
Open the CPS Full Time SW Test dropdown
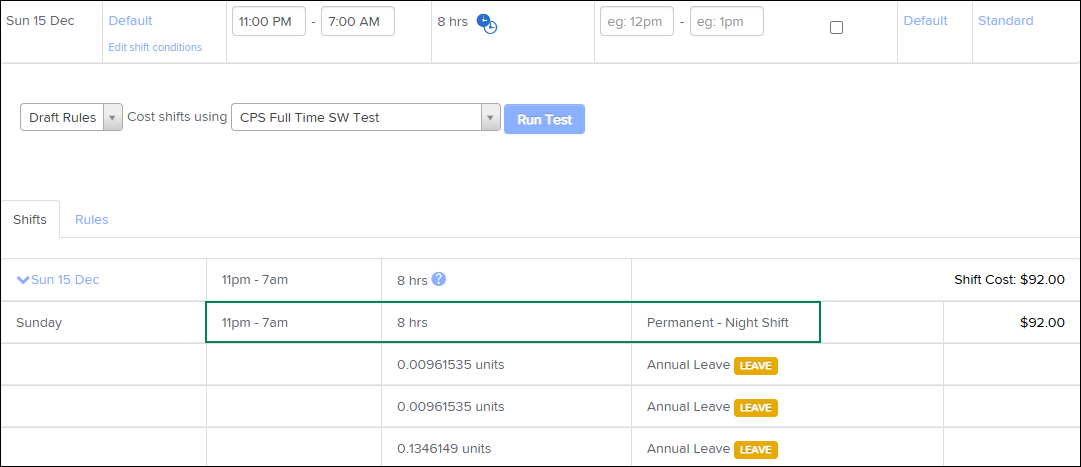coord(365,117)
